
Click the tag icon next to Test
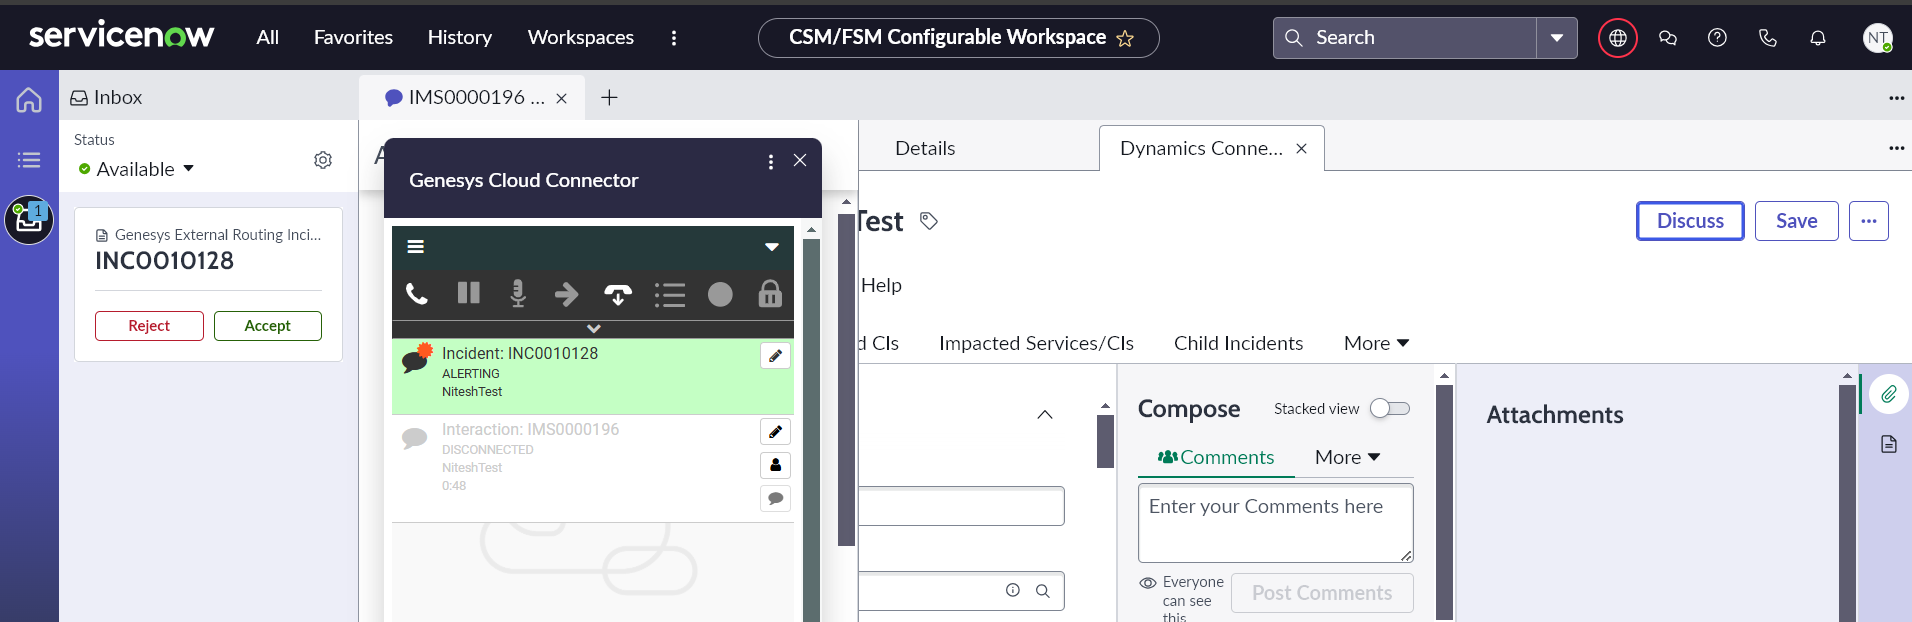pos(929,221)
